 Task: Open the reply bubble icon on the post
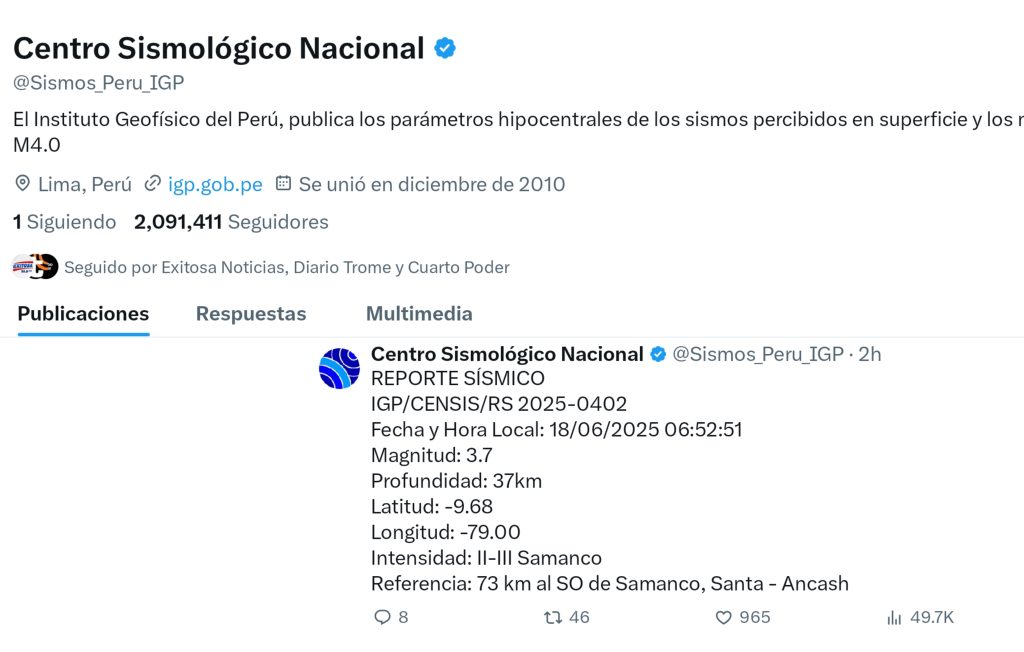382,617
